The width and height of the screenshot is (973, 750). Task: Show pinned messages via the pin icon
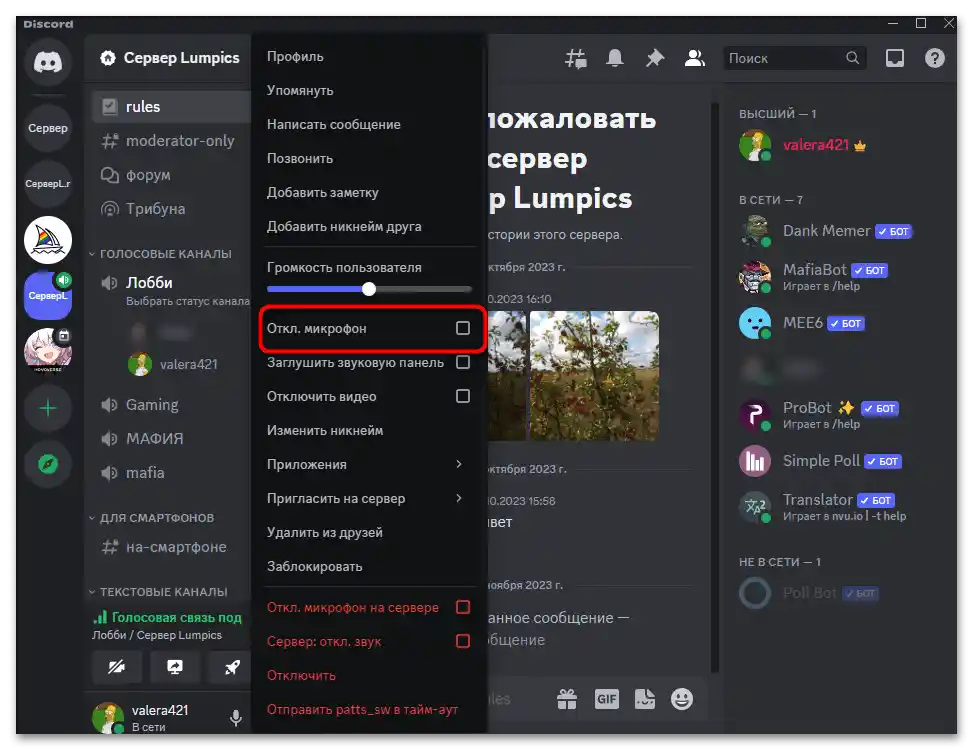pyautogui.click(x=655, y=58)
